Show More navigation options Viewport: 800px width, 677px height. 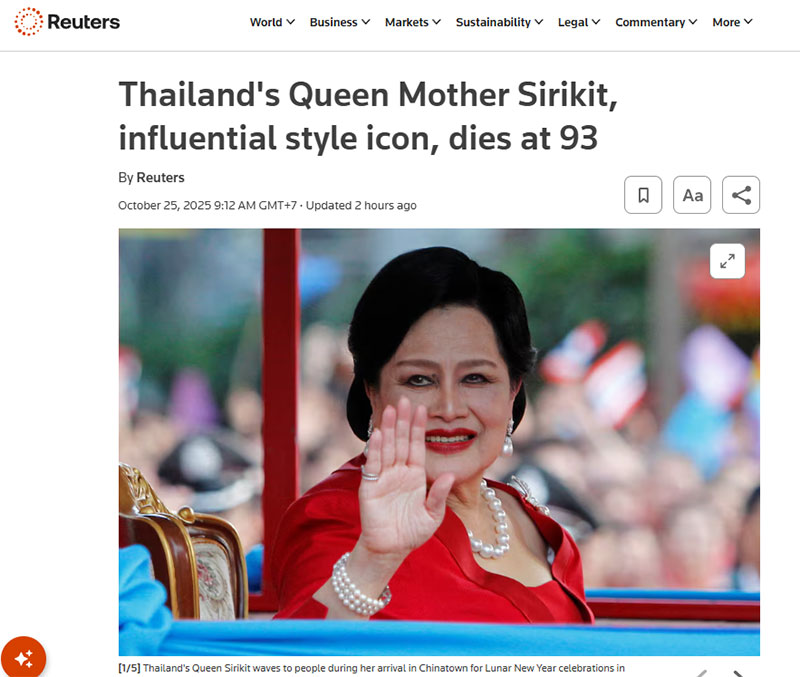point(732,22)
